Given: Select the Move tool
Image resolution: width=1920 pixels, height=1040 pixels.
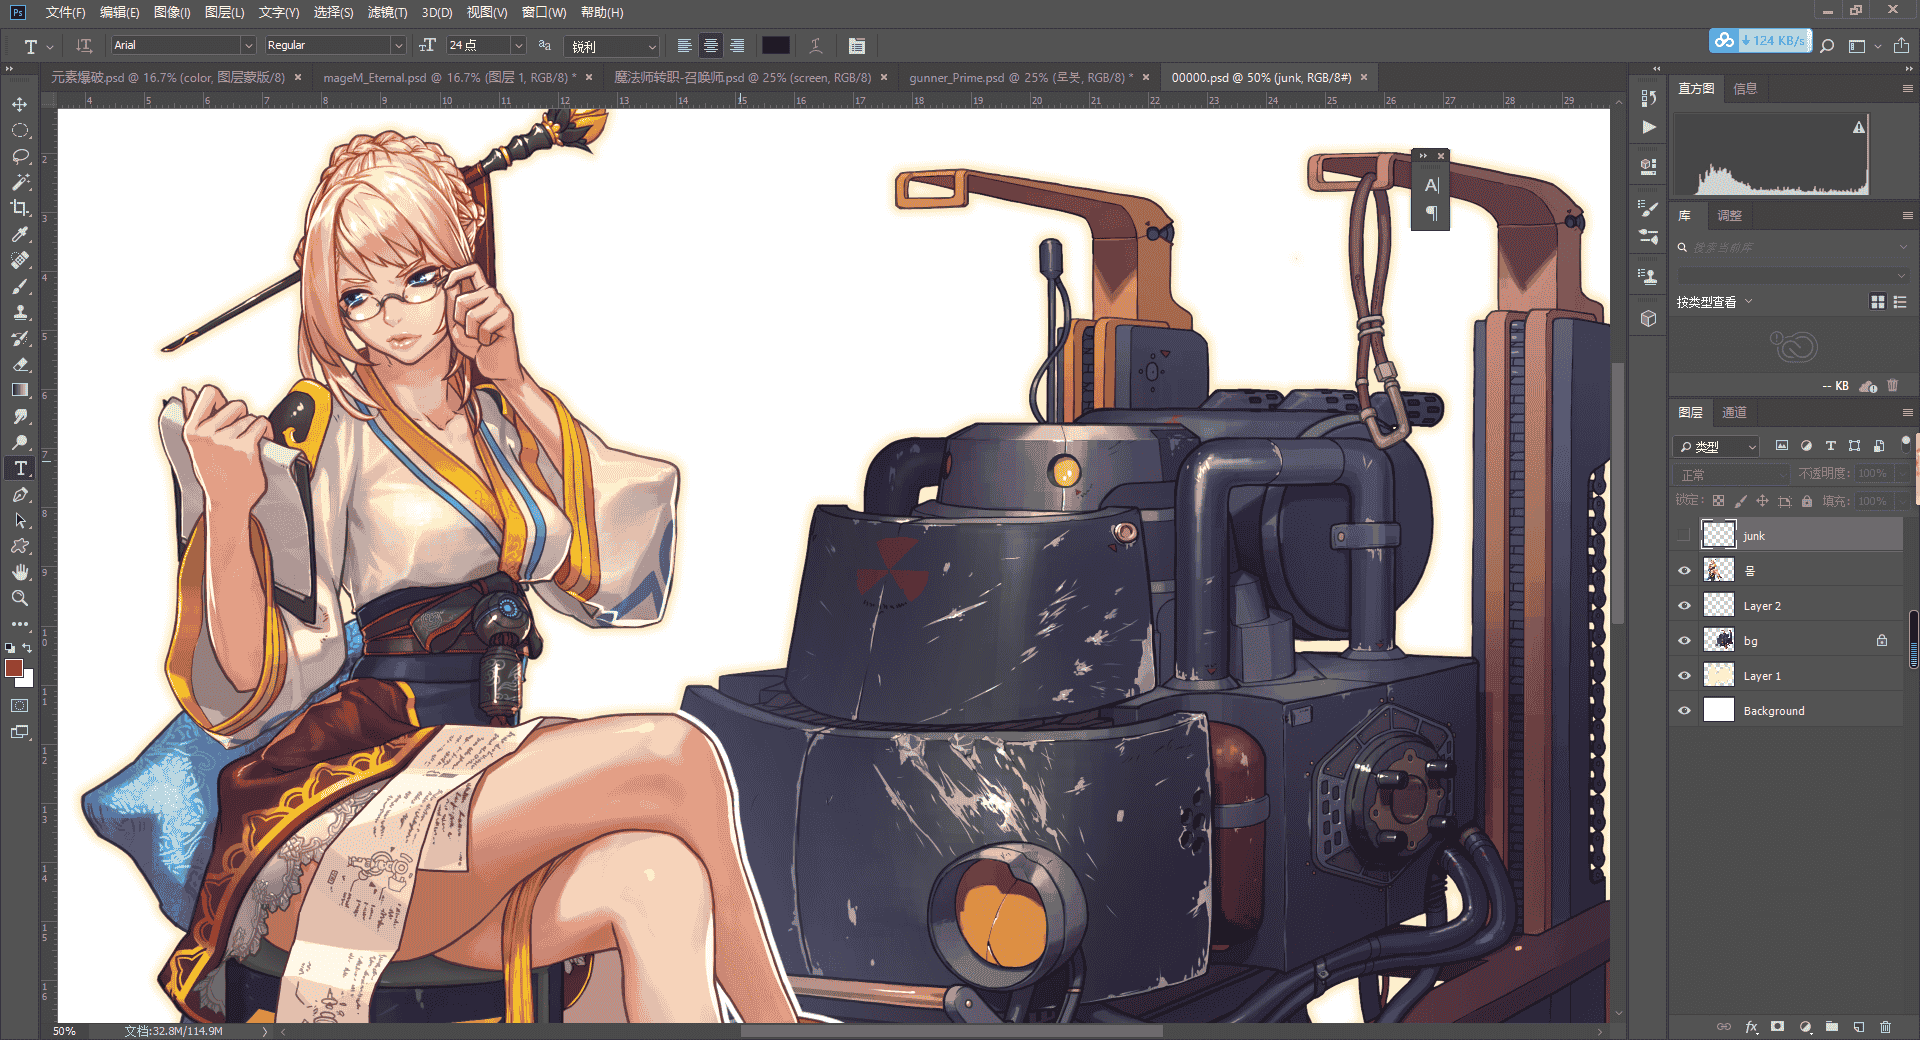Looking at the screenshot, I should (x=20, y=104).
